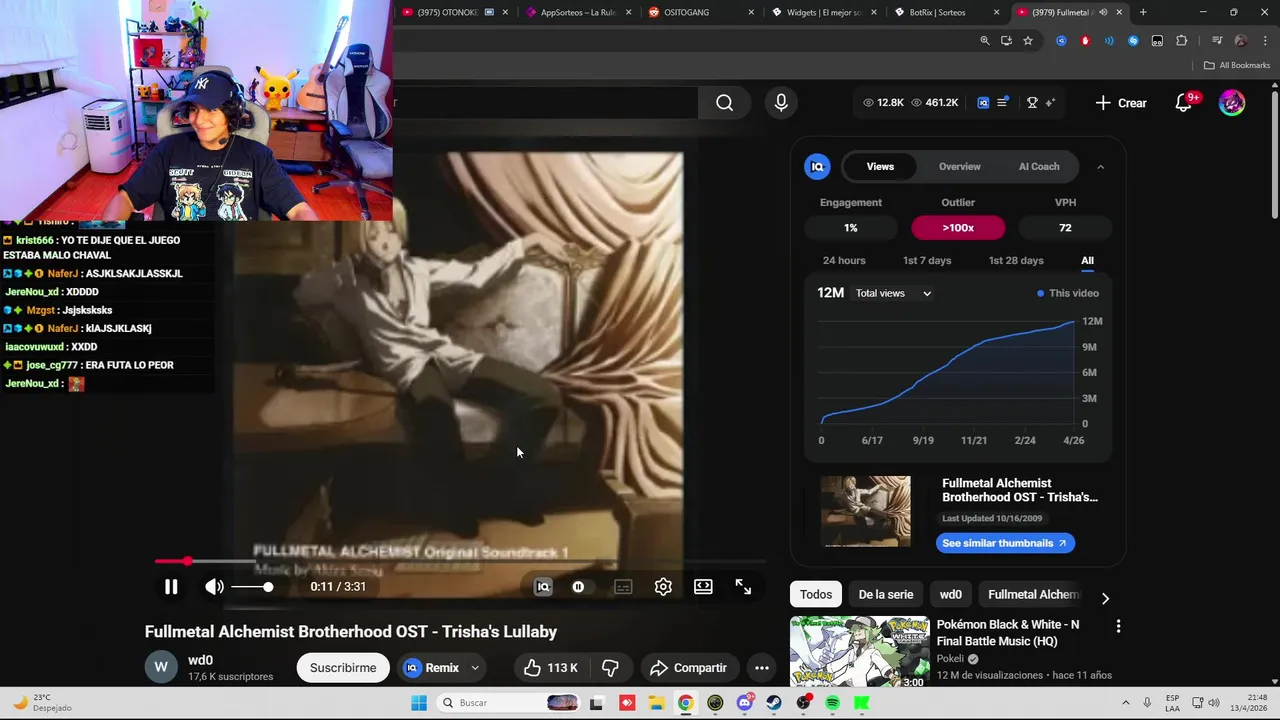Switch to the BotRix Sorteos browser tab
Screen dimensions: 1280x720
(x=938, y=12)
